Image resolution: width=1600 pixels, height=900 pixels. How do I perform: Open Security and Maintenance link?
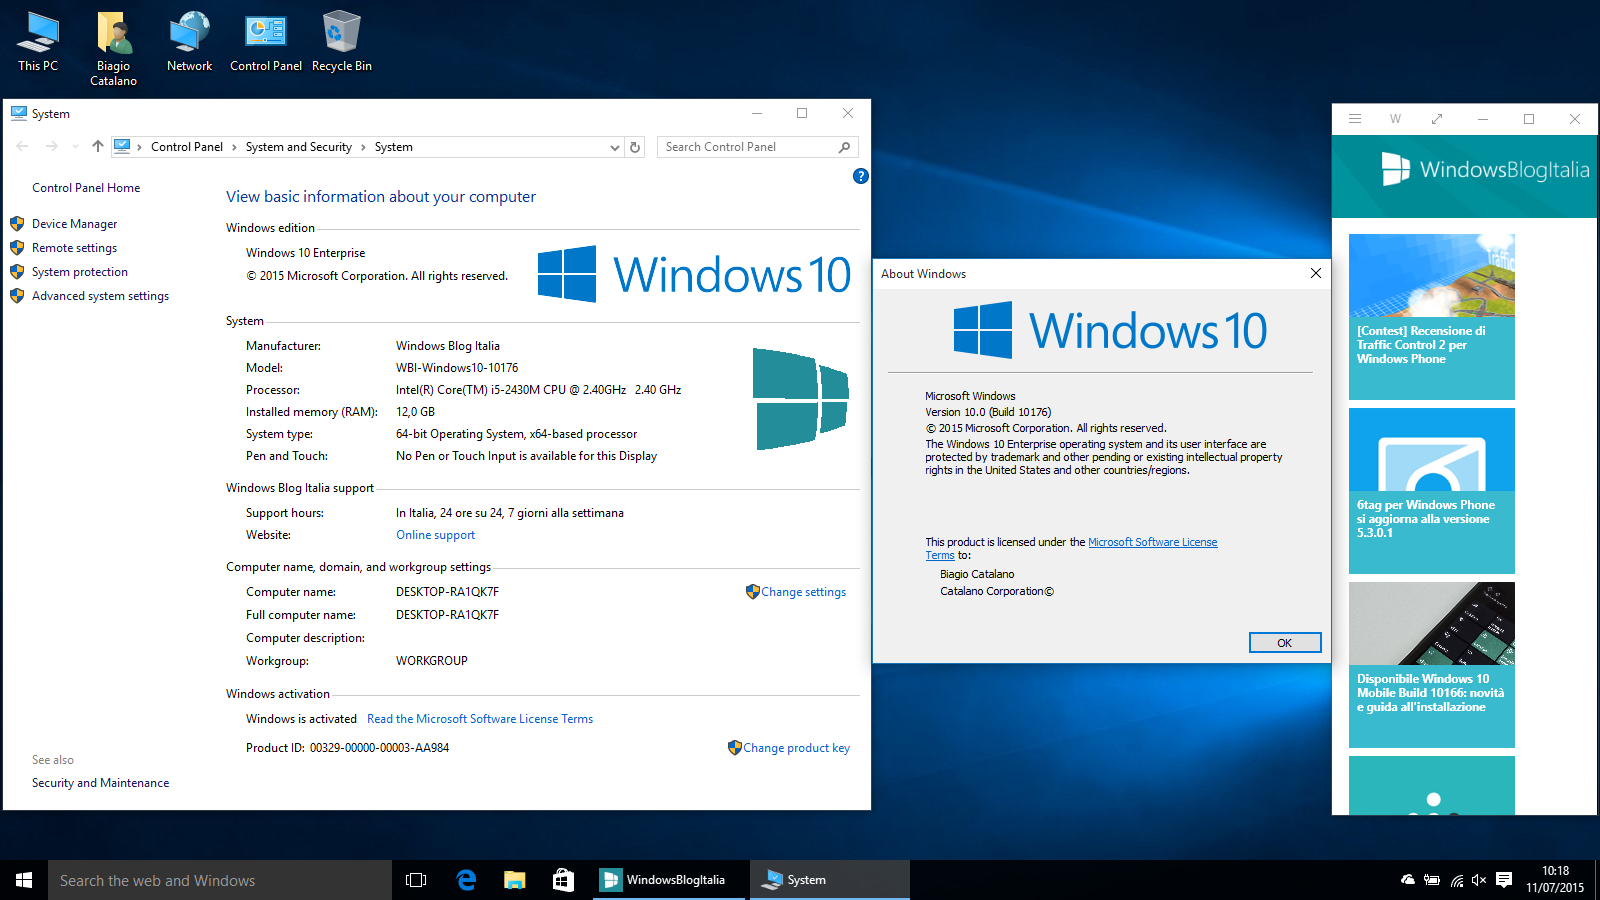[100, 783]
